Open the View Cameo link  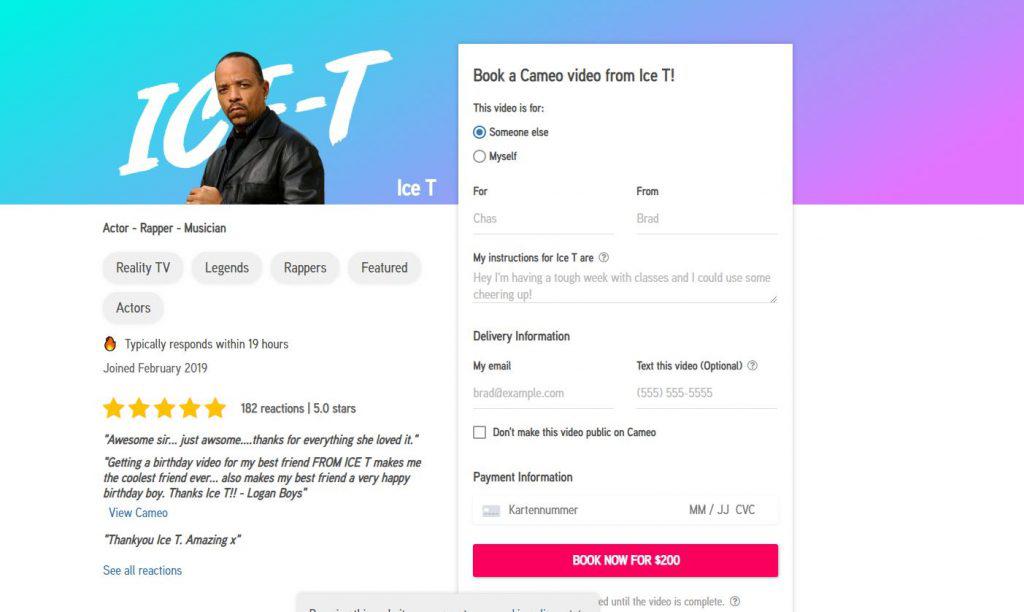138,513
